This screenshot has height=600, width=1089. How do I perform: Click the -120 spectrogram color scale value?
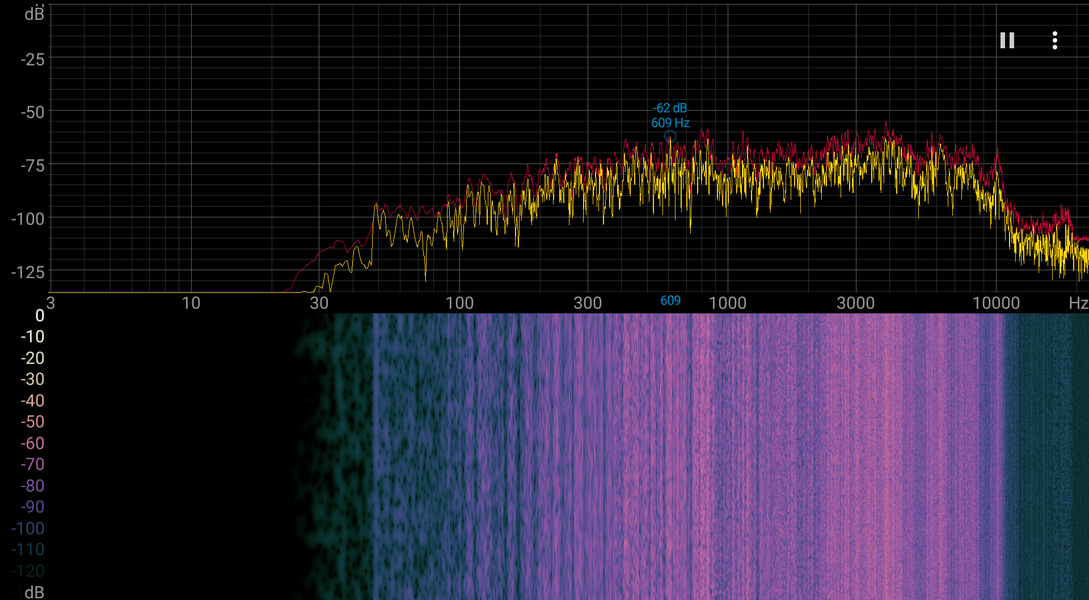tap(28, 572)
